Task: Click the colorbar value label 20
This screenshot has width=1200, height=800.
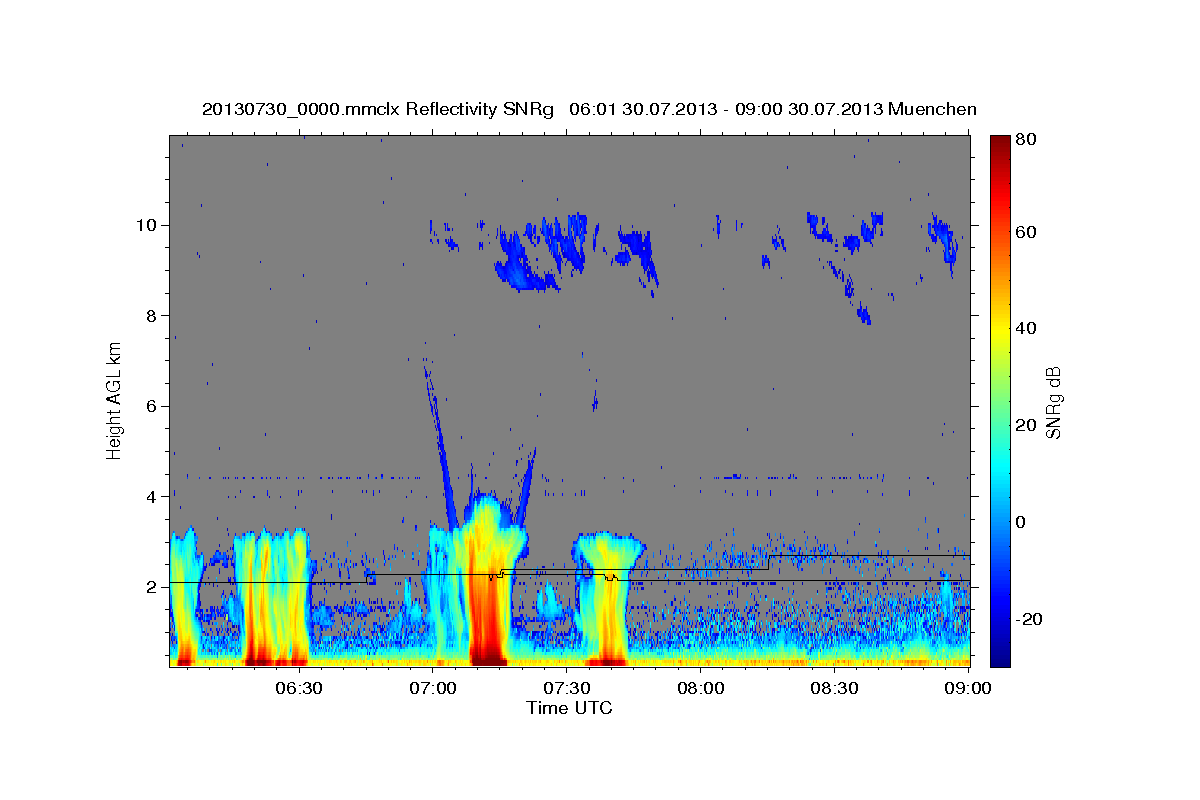Action: (x=1025, y=425)
